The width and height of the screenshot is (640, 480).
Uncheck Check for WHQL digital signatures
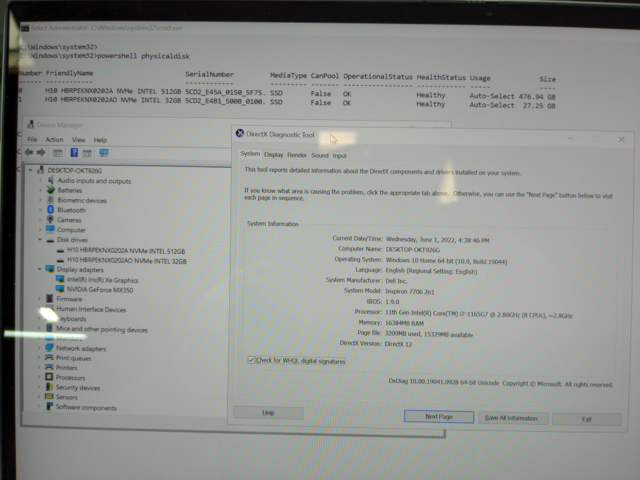pyautogui.click(x=252, y=360)
